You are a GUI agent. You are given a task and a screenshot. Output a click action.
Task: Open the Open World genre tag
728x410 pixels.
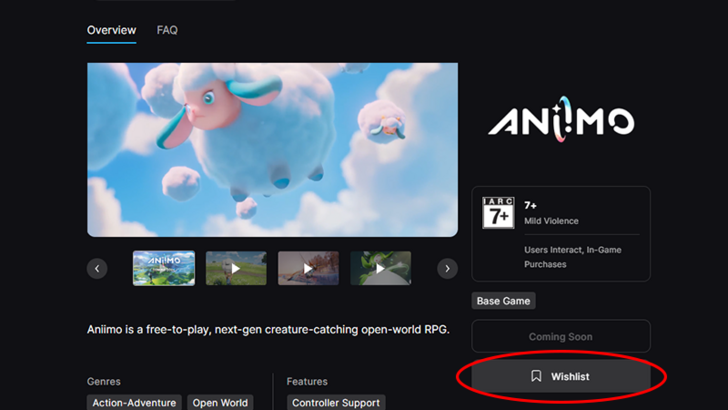[220, 403]
